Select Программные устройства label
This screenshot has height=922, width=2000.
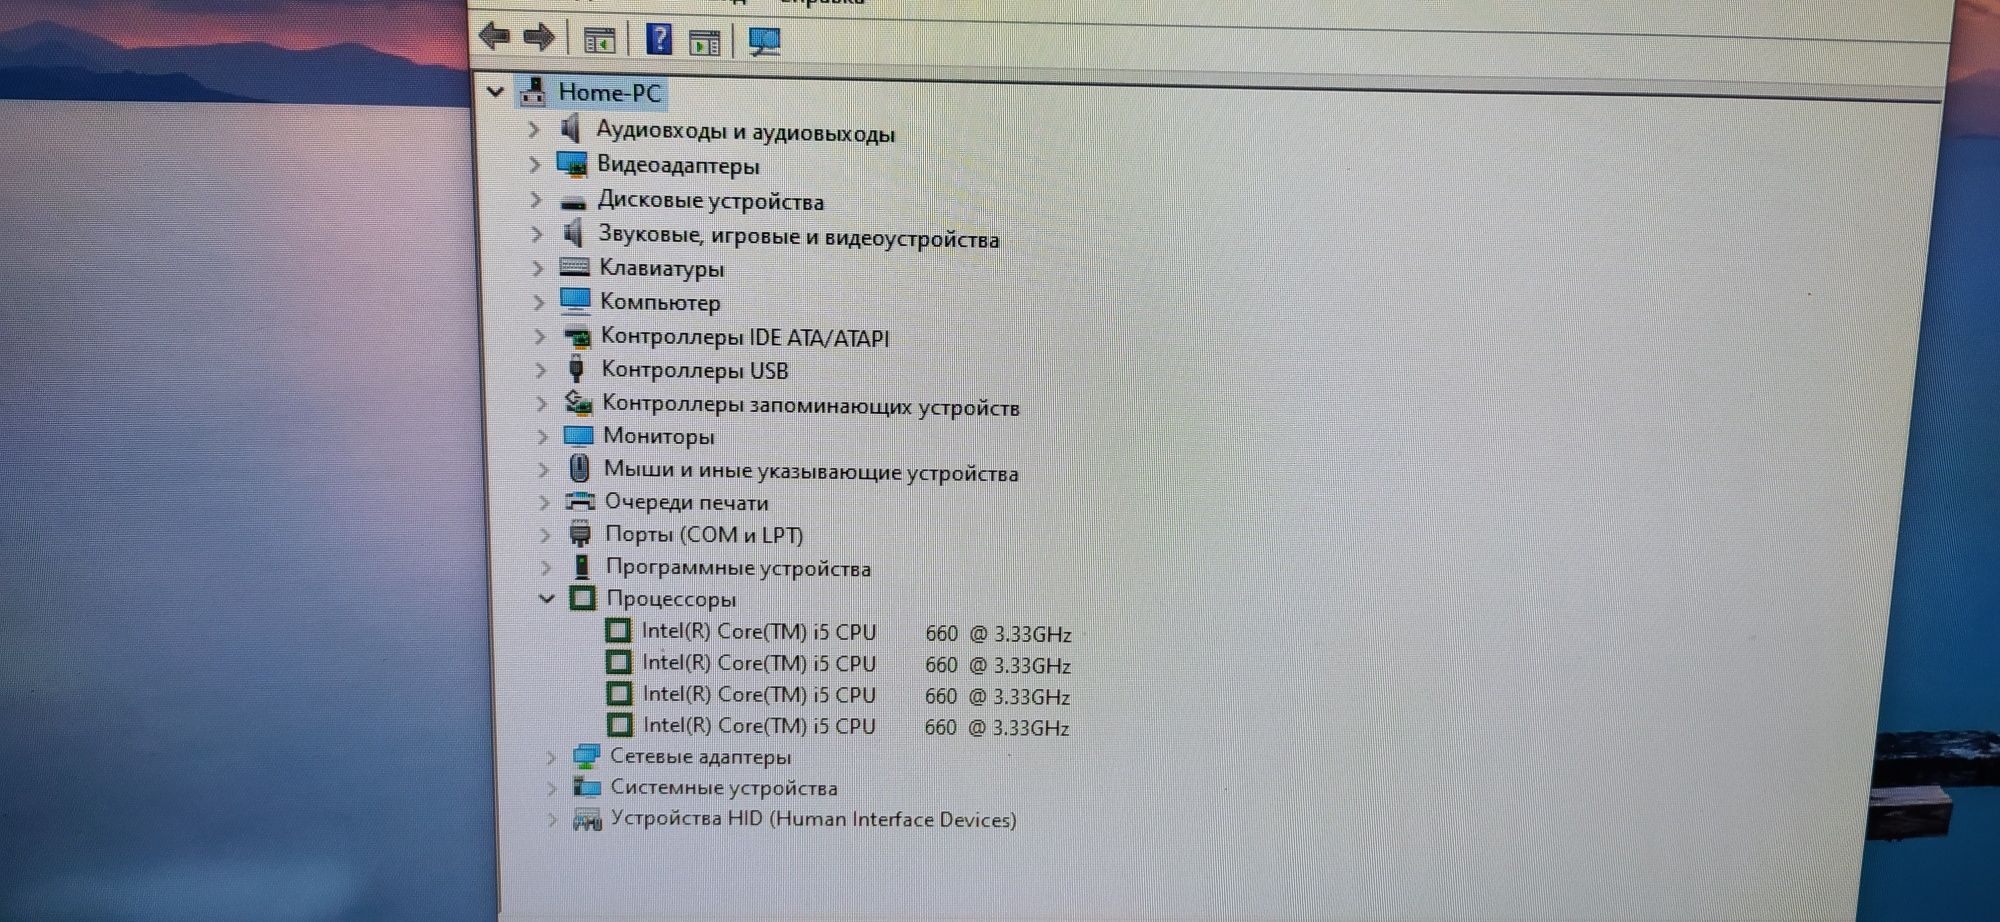[x=738, y=568]
